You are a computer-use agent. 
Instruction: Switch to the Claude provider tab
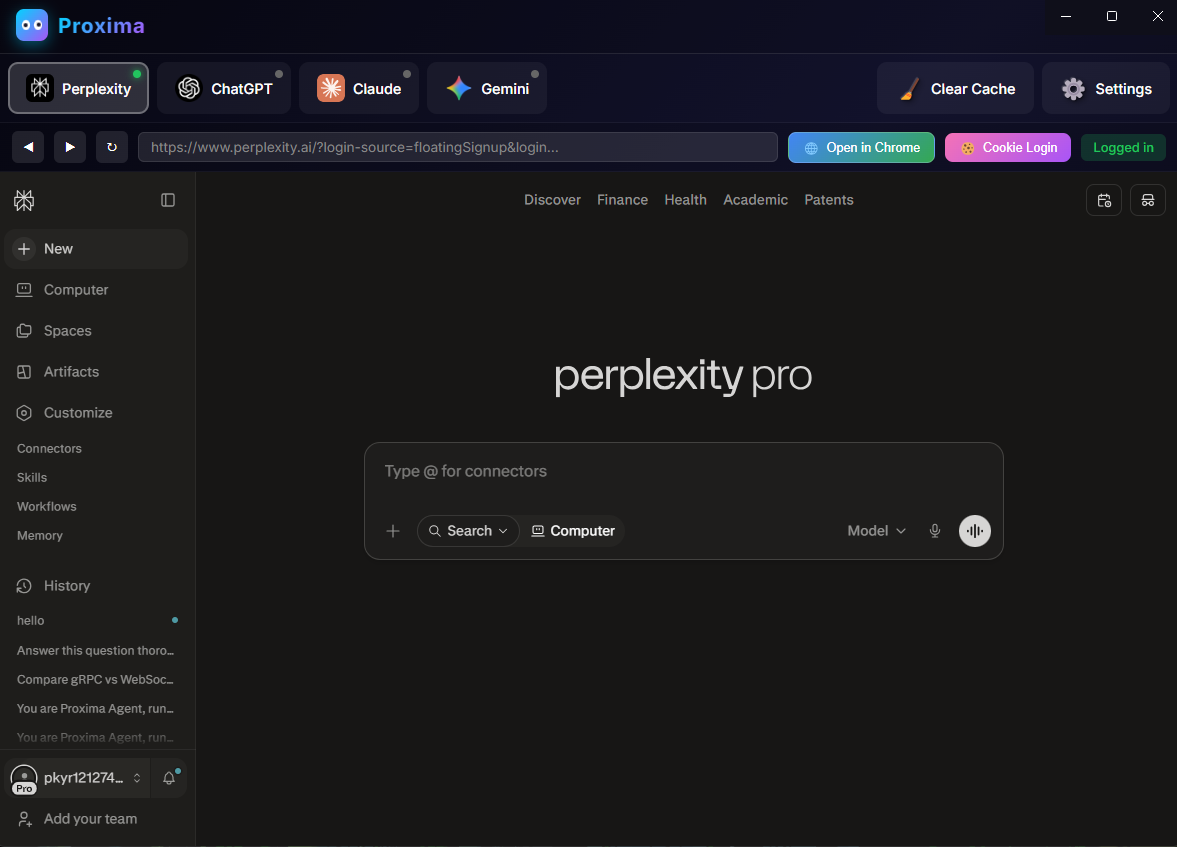359,89
